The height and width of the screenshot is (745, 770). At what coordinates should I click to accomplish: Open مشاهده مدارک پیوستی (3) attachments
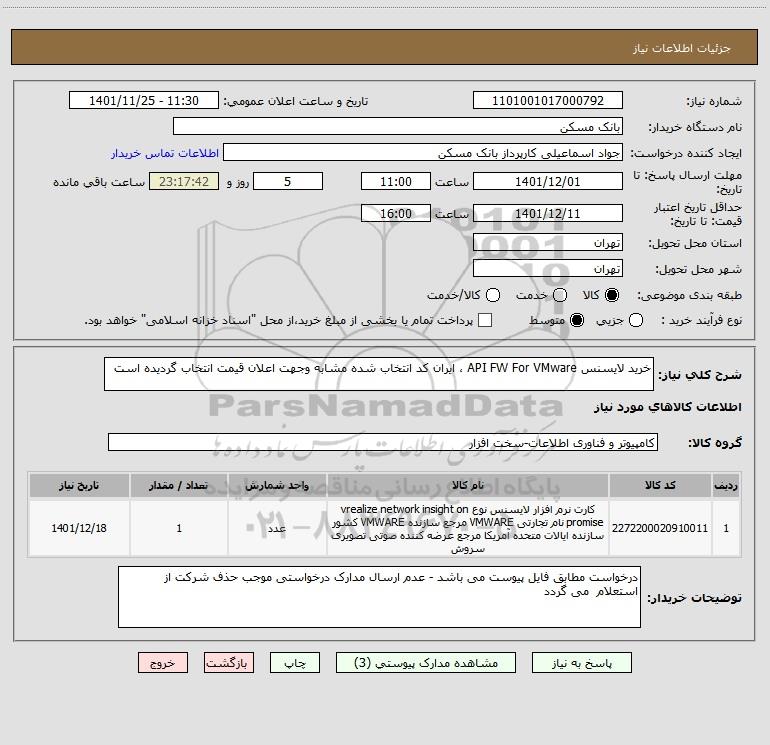[x=425, y=663]
